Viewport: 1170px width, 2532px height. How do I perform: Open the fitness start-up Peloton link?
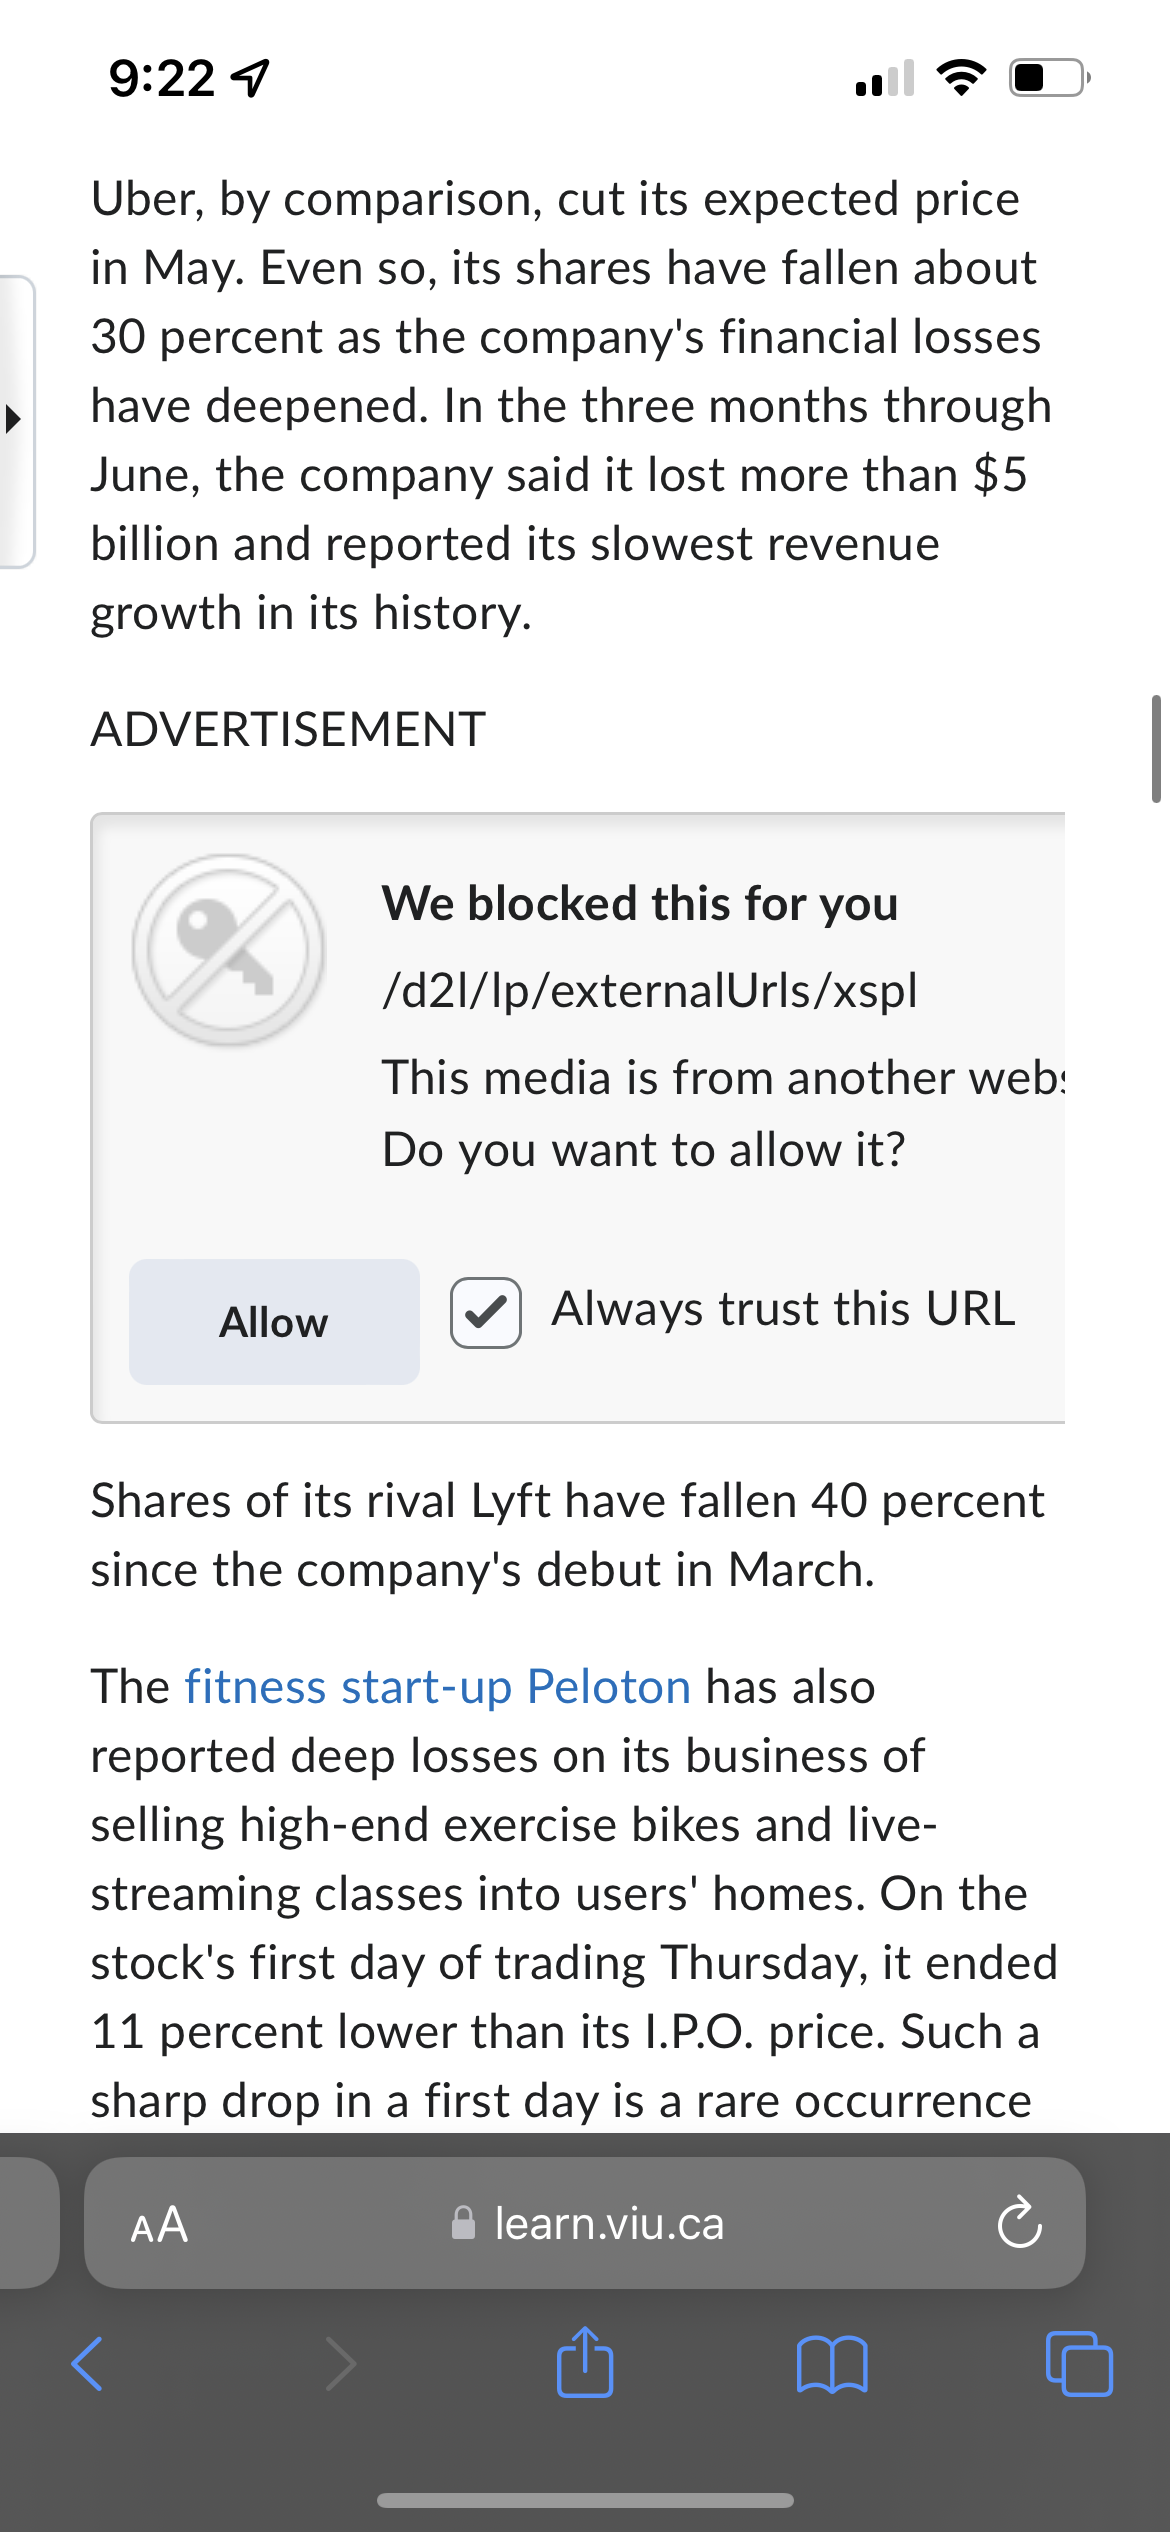[434, 1686]
